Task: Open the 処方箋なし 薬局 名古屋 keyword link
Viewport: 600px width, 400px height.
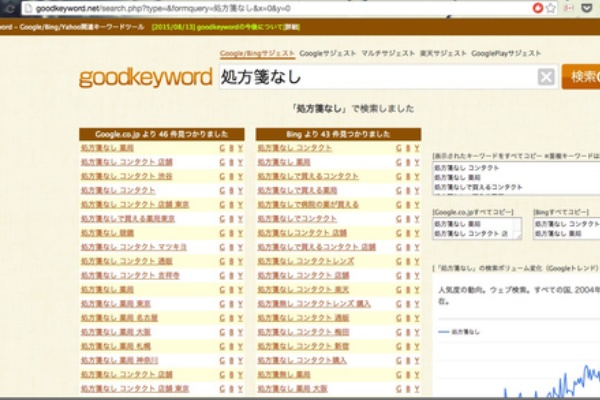Action: [x=119, y=318]
